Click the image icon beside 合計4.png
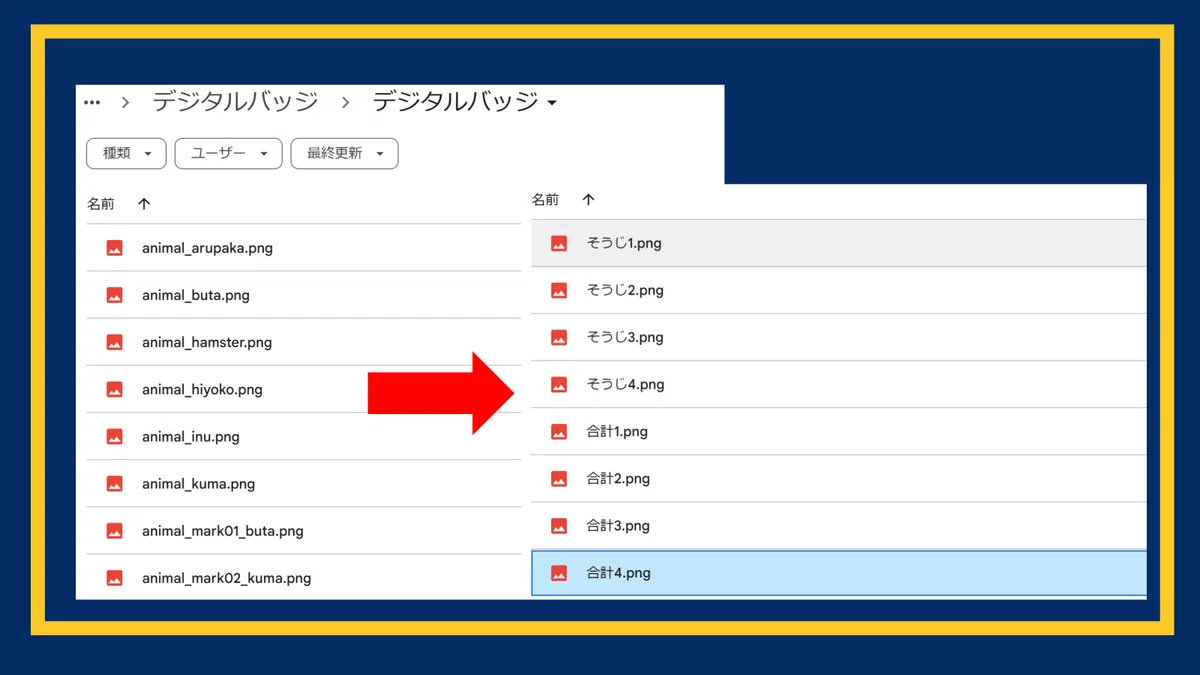Screen dimensions: 1200x675 click(x=559, y=573)
